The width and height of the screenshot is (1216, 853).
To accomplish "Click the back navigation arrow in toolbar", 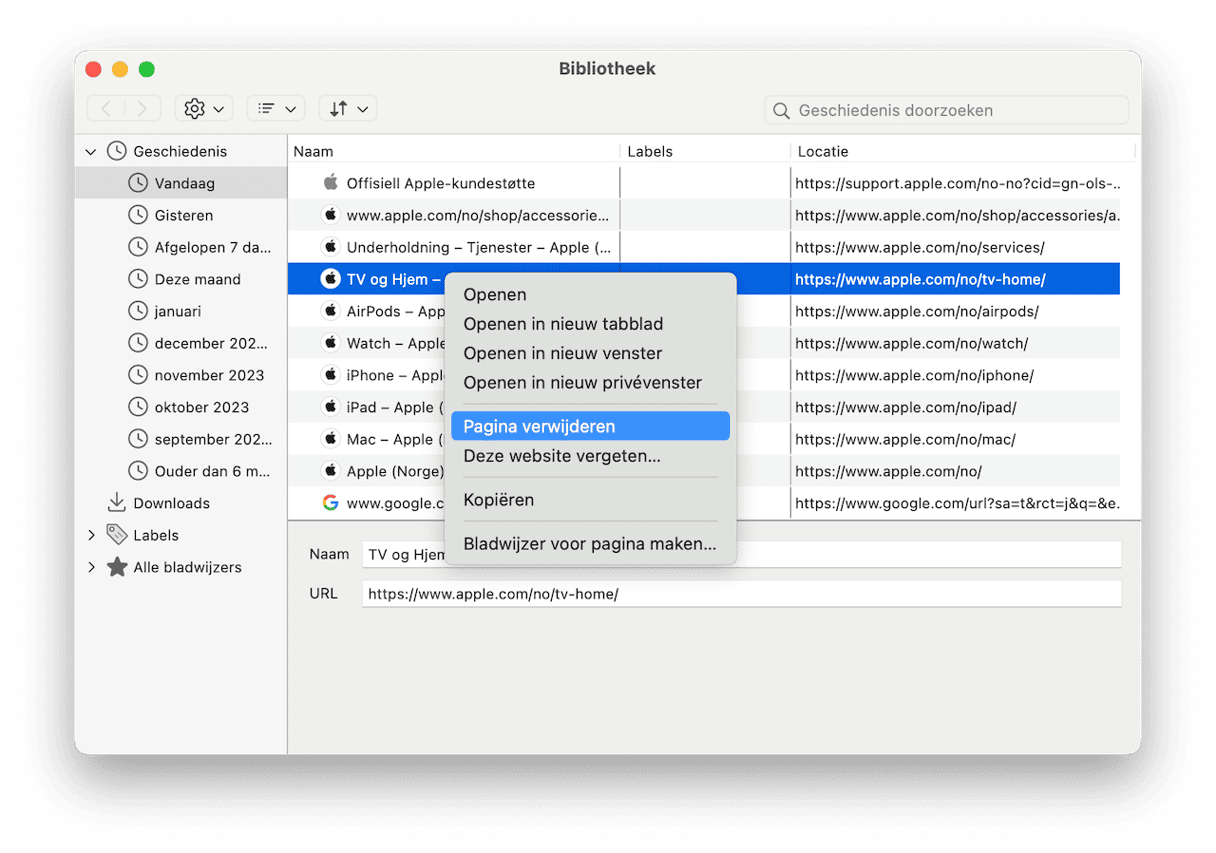I will click(x=108, y=109).
